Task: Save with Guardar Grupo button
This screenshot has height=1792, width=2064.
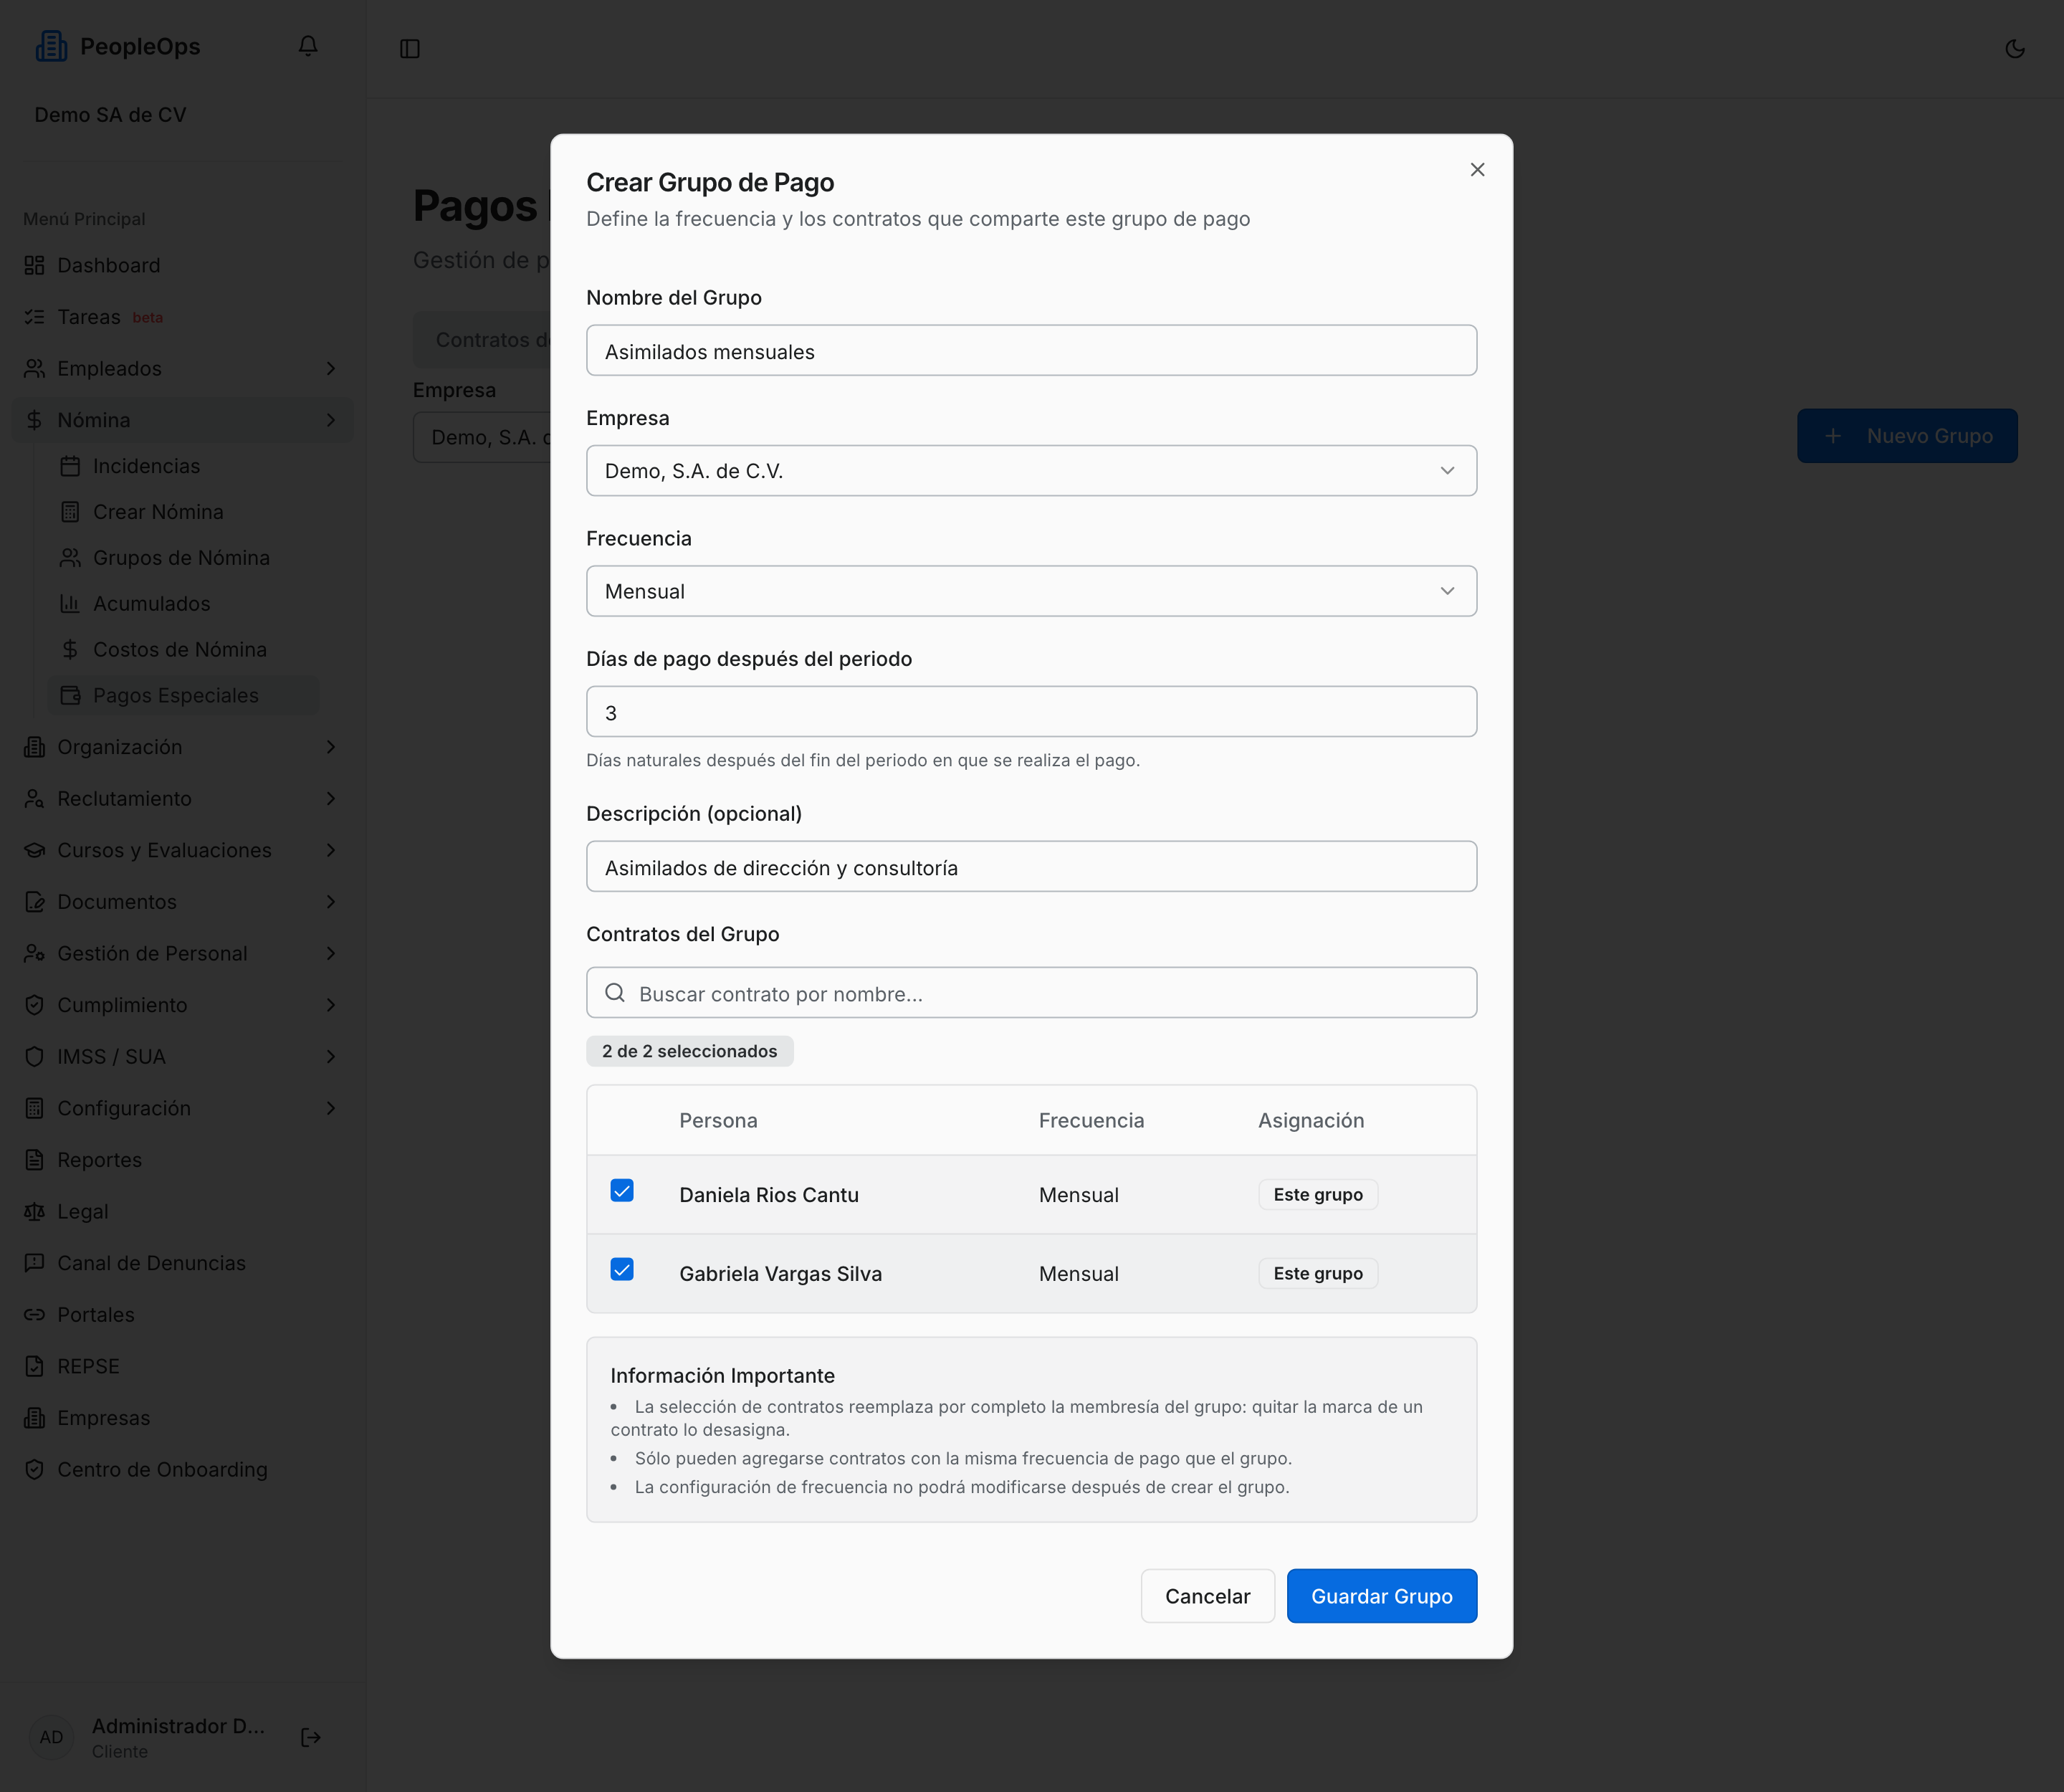Action: pyautogui.click(x=1381, y=1596)
